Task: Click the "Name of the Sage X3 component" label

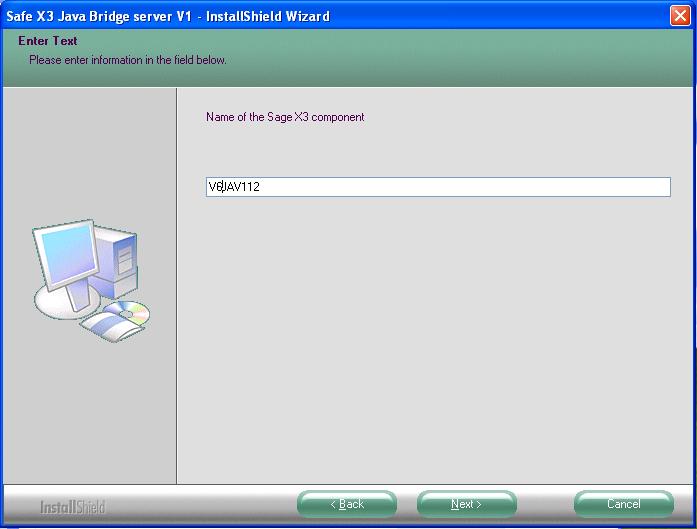Action: click(x=285, y=117)
